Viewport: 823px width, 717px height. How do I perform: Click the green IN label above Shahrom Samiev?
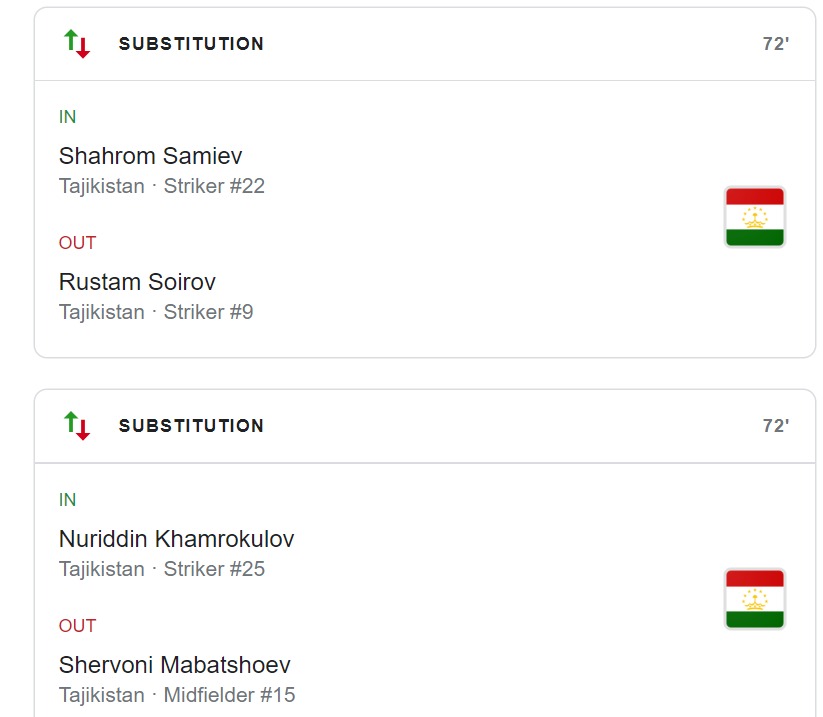[67, 117]
